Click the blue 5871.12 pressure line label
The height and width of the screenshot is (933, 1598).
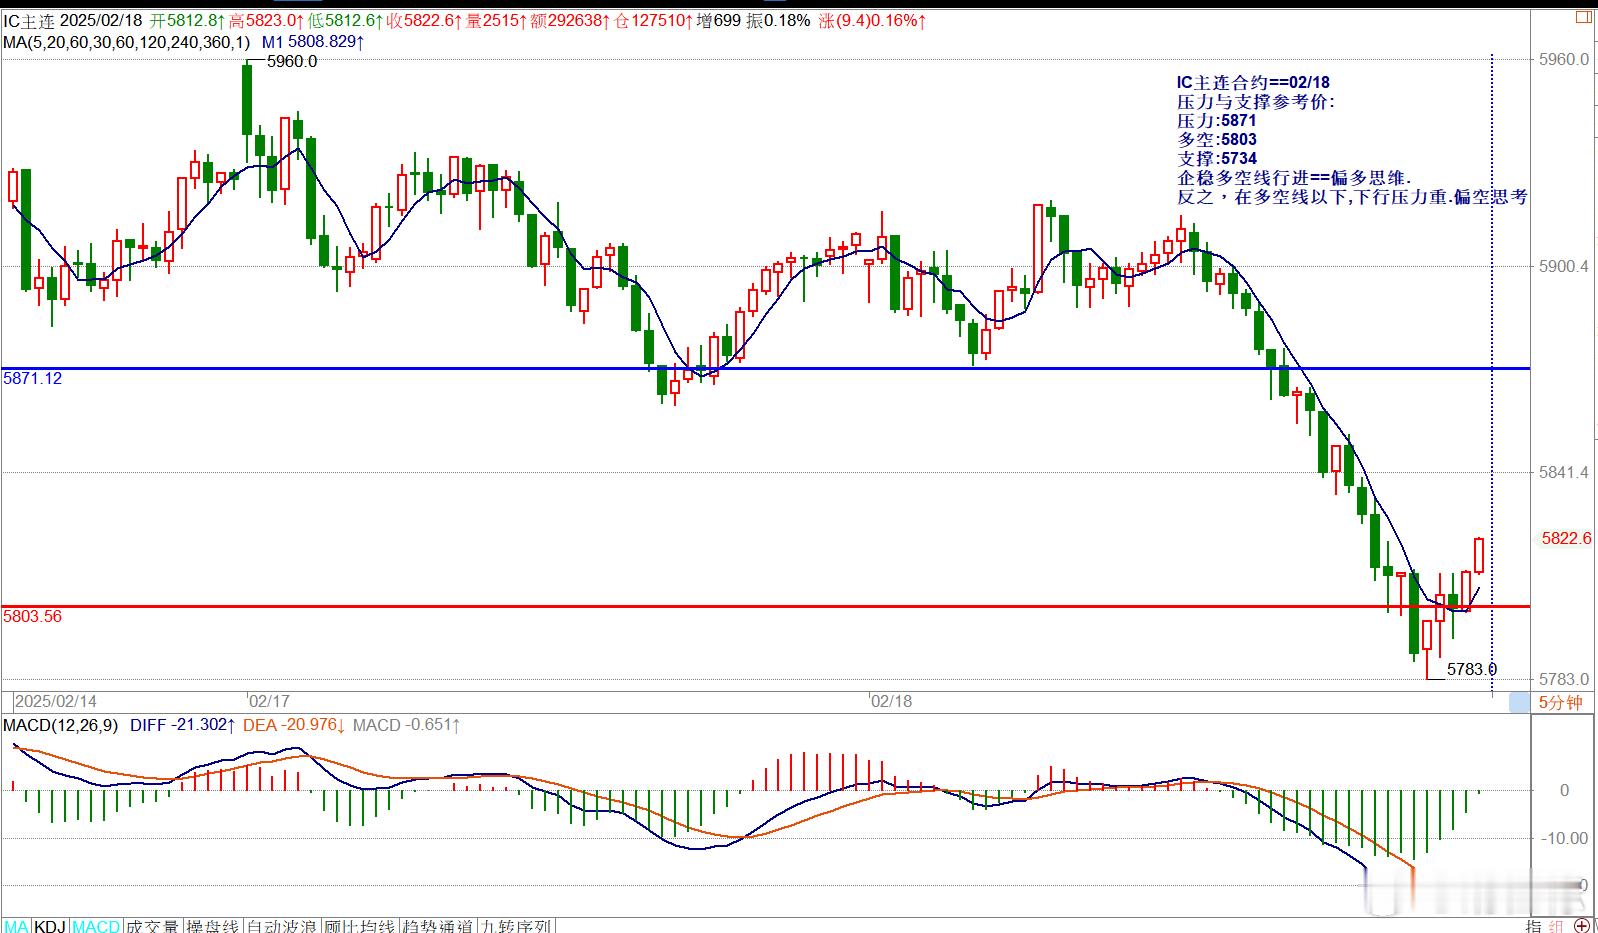[x=33, y=378]
